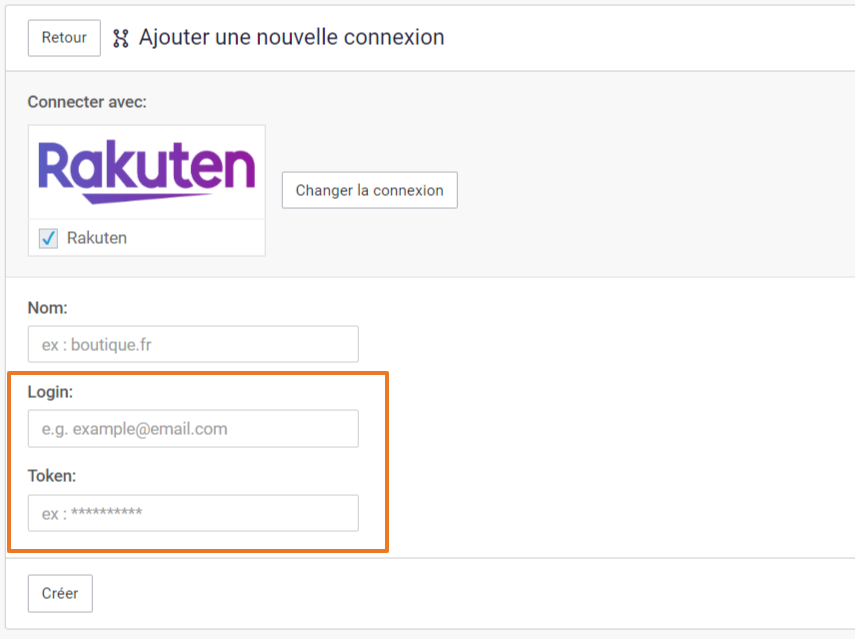Image resolution: width=855 pixels, height=639 pixels.
Task: Click the Login field label
Action: [x=50, y=392]
